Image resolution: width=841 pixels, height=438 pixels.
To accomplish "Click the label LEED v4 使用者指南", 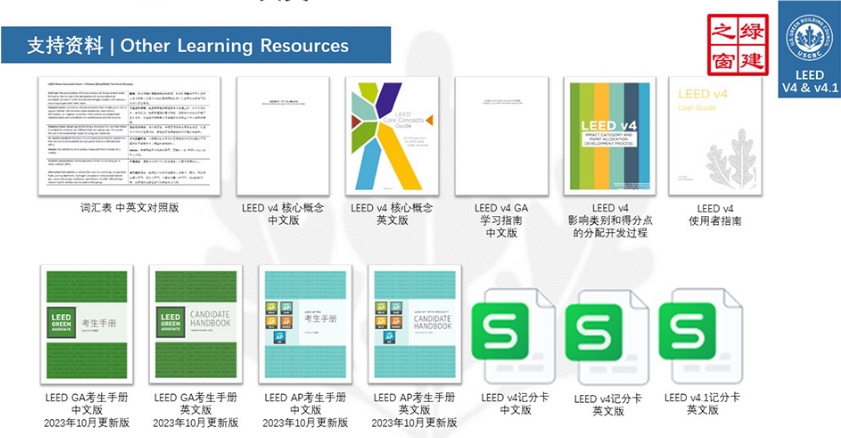I will coord(715,214).
